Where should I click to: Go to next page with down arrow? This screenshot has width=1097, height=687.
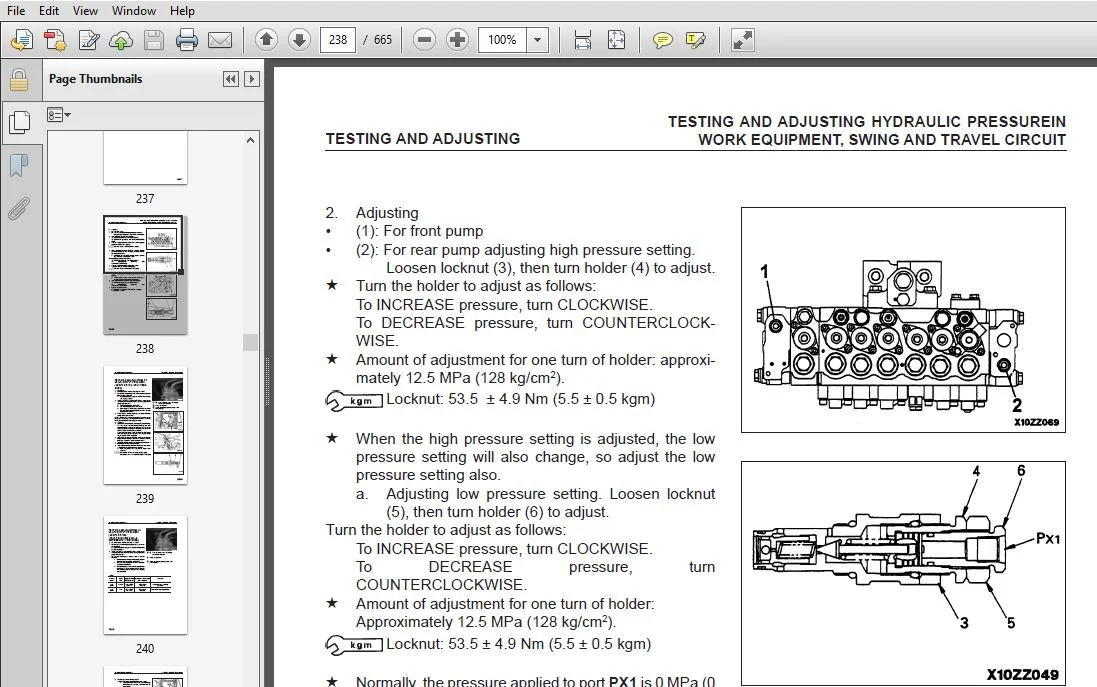(x=299, y=40)
